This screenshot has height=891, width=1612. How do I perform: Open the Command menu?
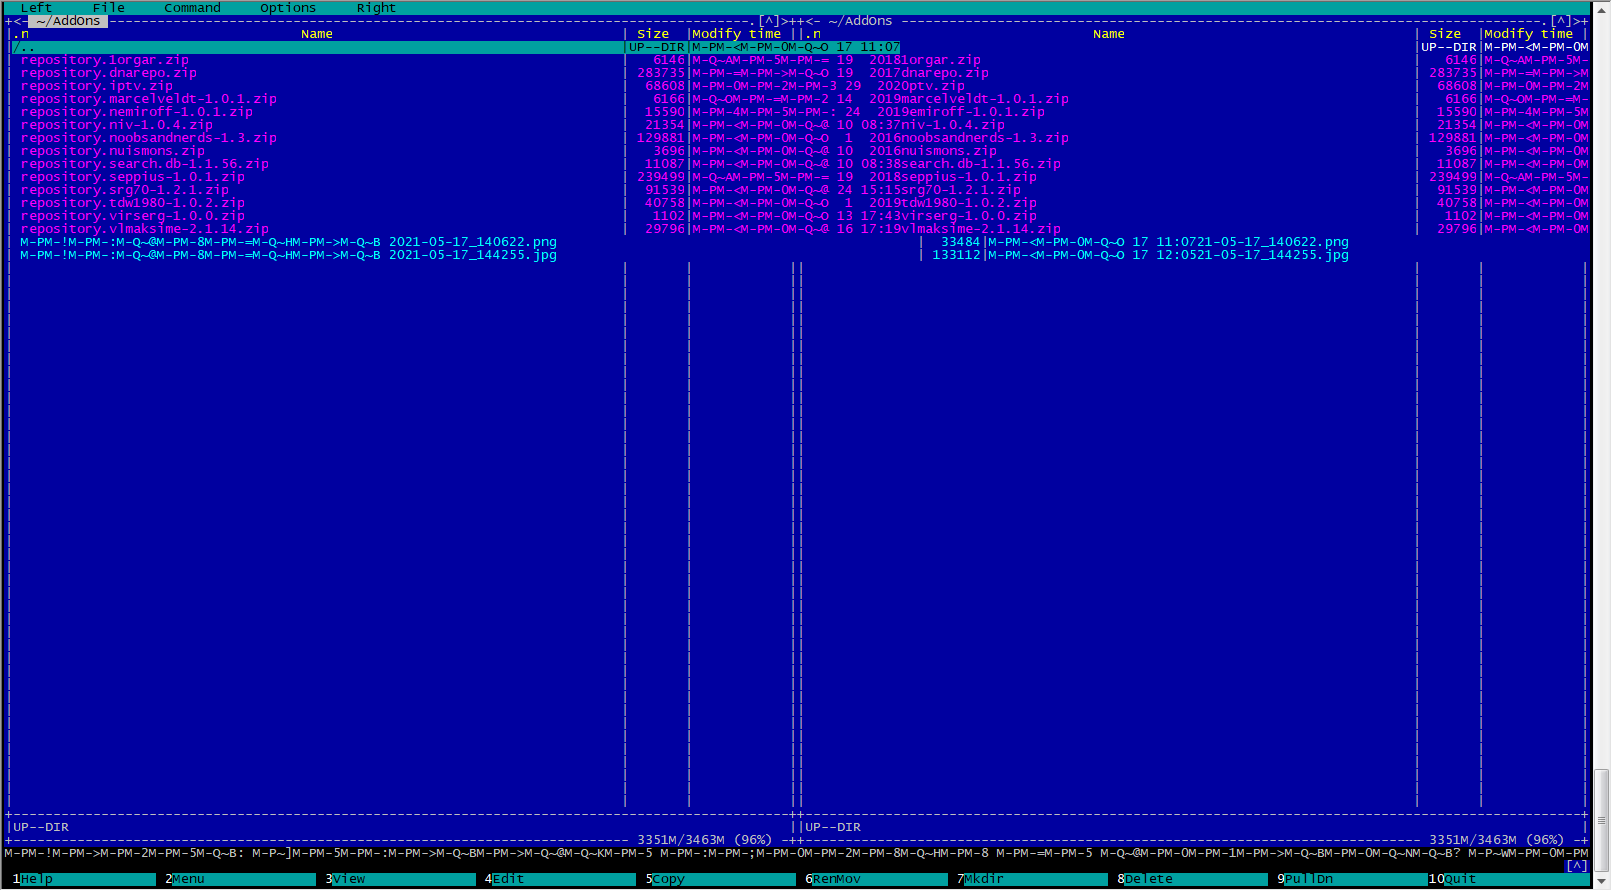pyautogui.click(x=192, y=7)
